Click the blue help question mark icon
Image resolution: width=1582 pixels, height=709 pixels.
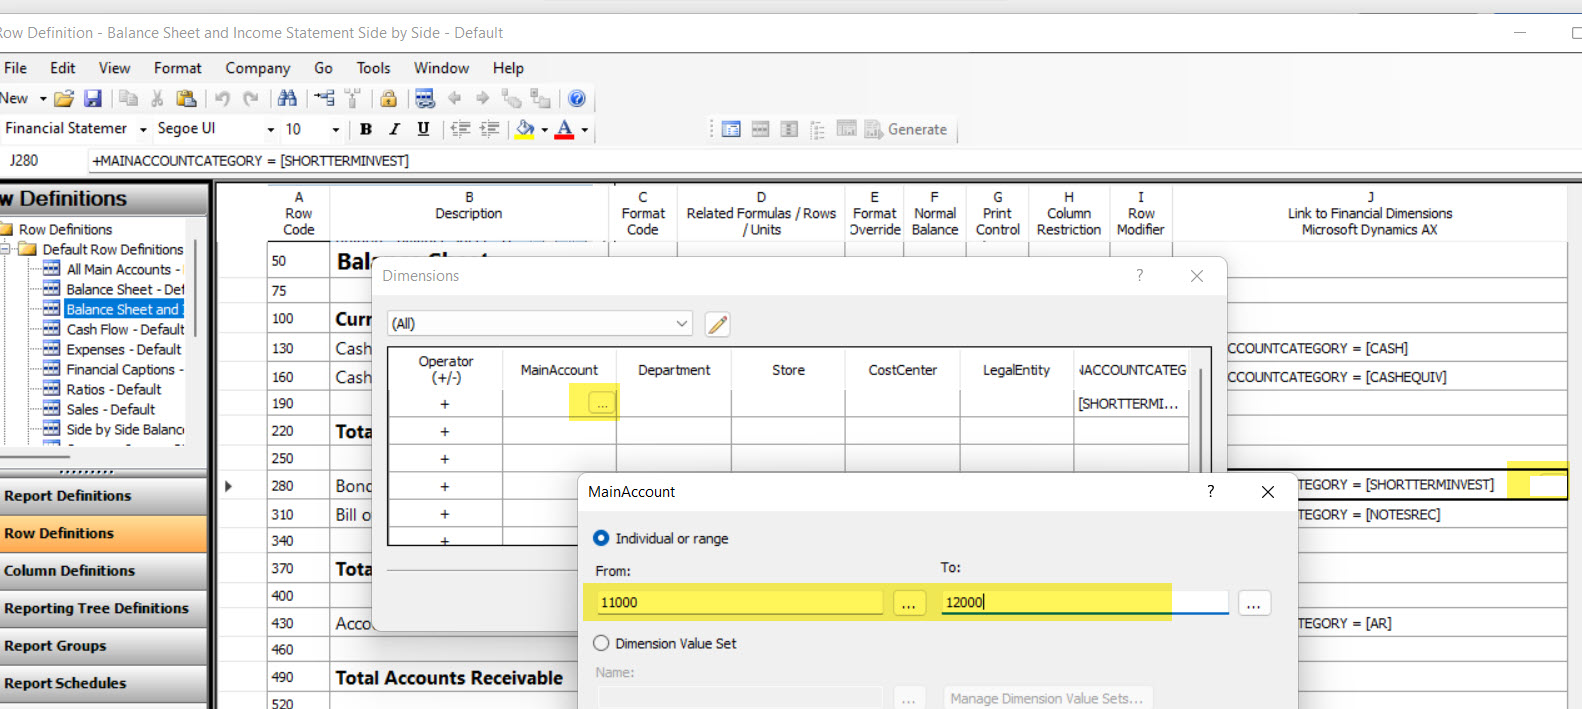577,98
